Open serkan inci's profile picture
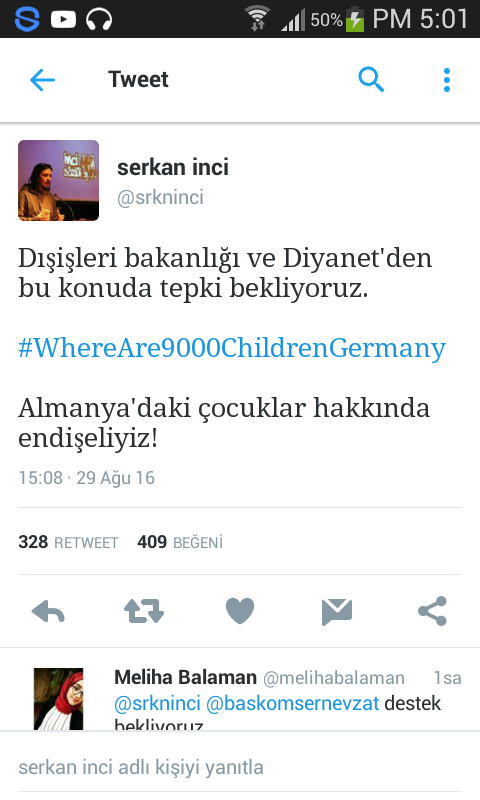Viewport: 480px width, 800px height. pyautogui.click(x=59, y=181)
